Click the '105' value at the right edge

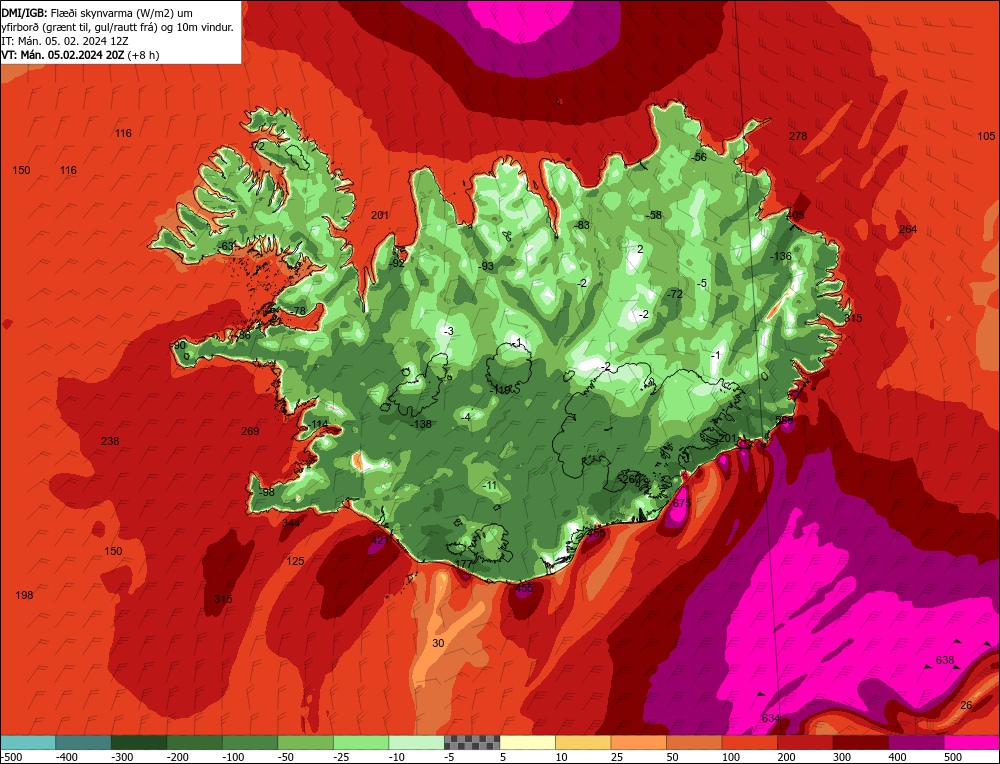point(986,136)
